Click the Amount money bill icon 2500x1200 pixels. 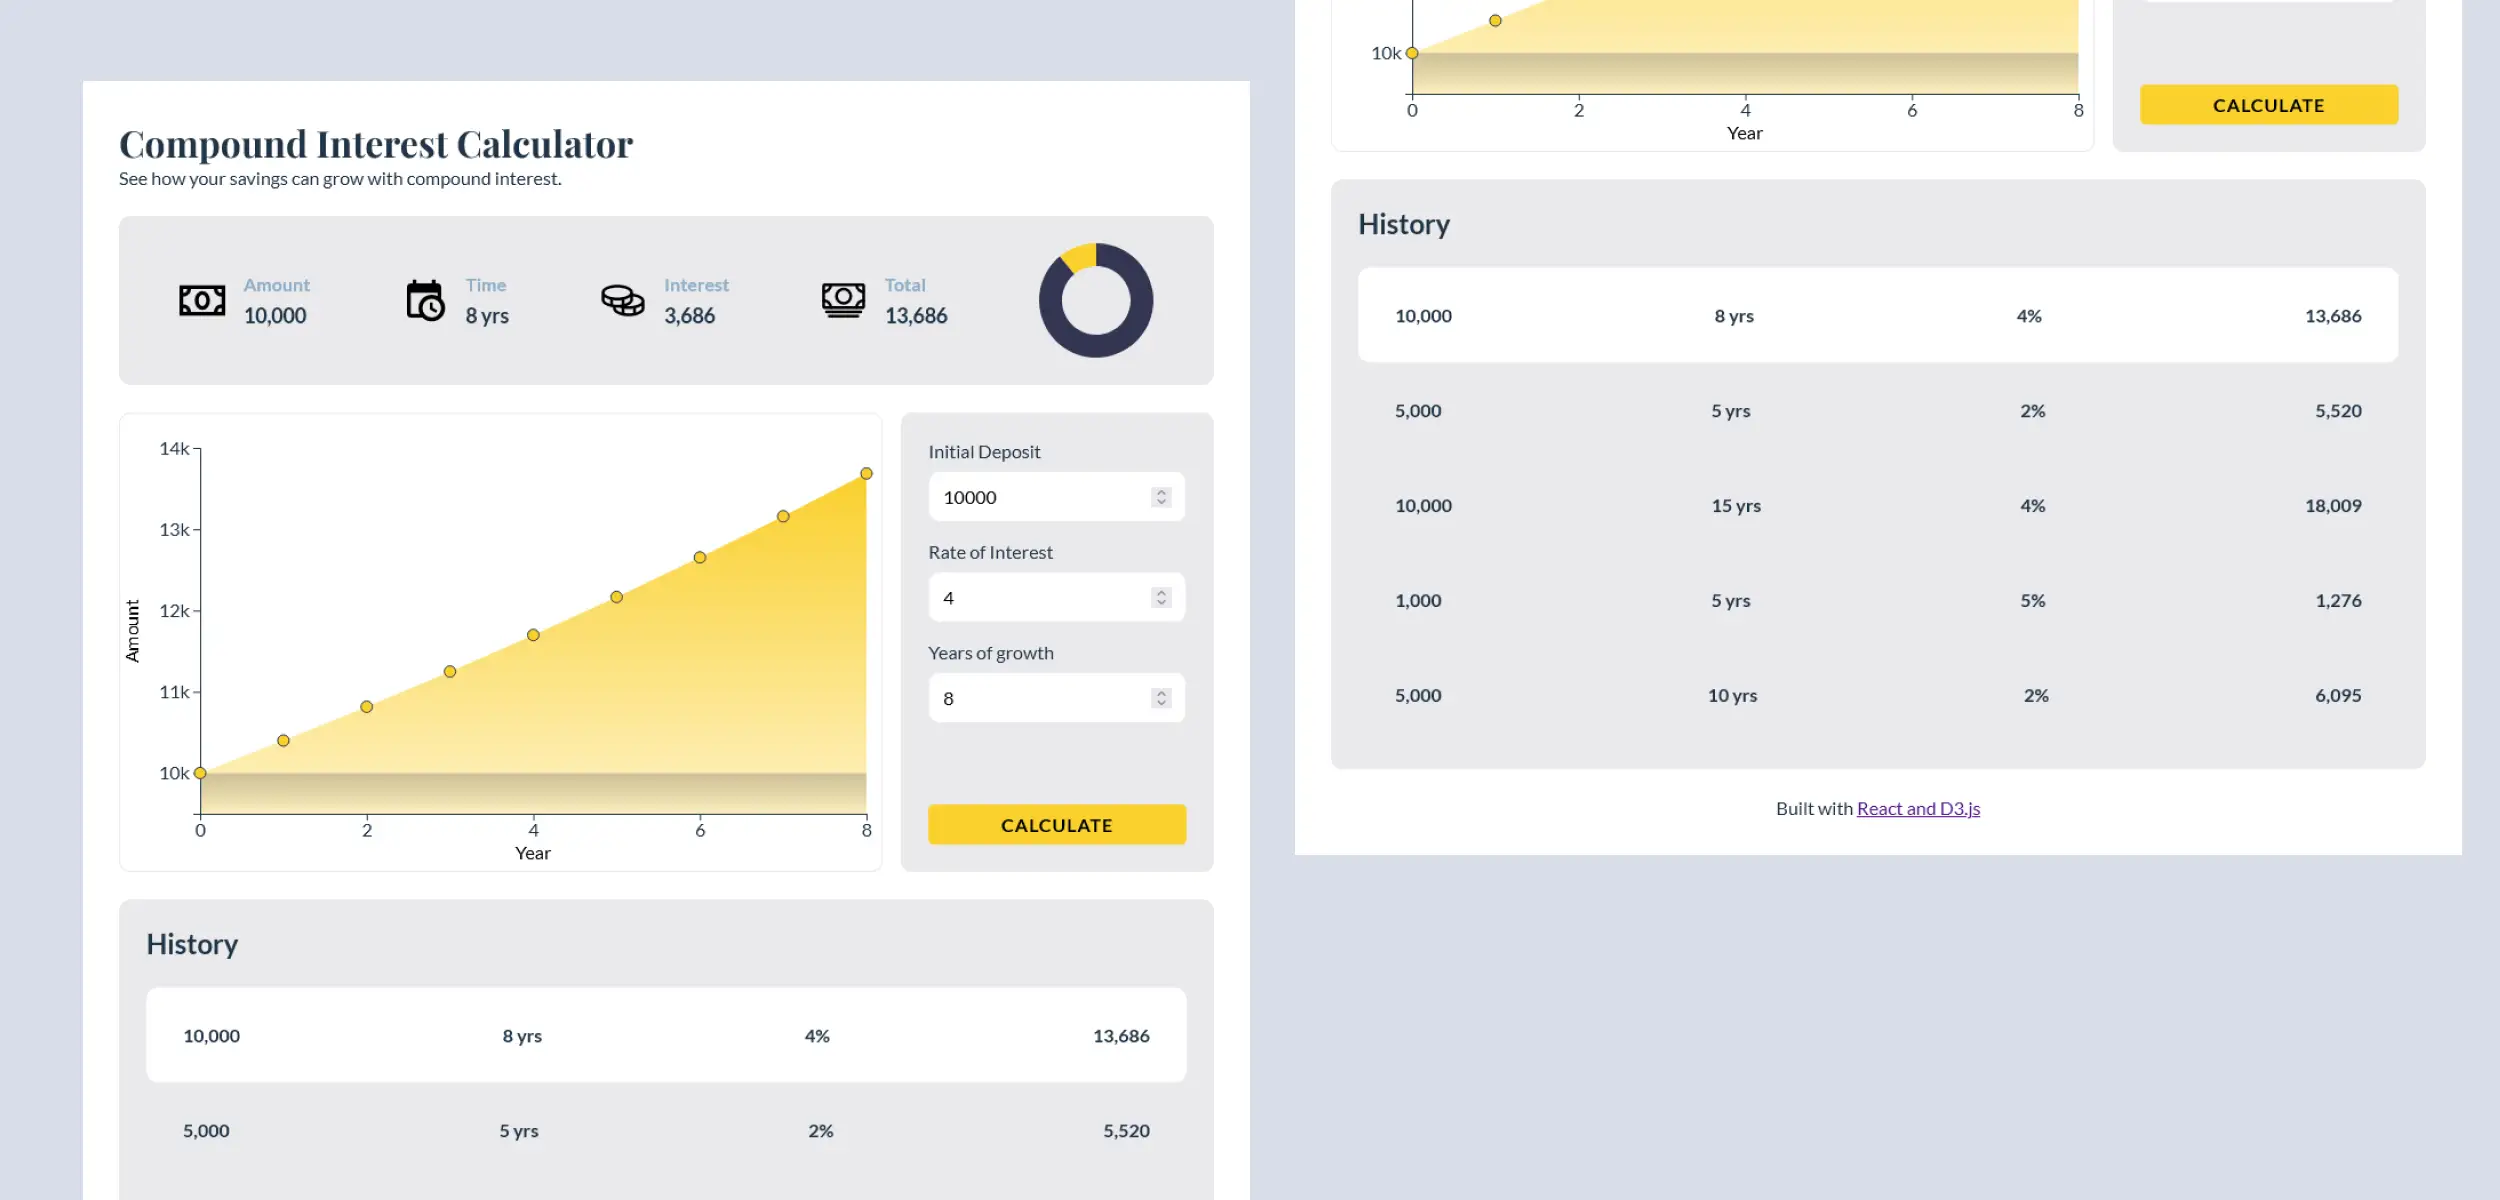click(x=201, y=299)
